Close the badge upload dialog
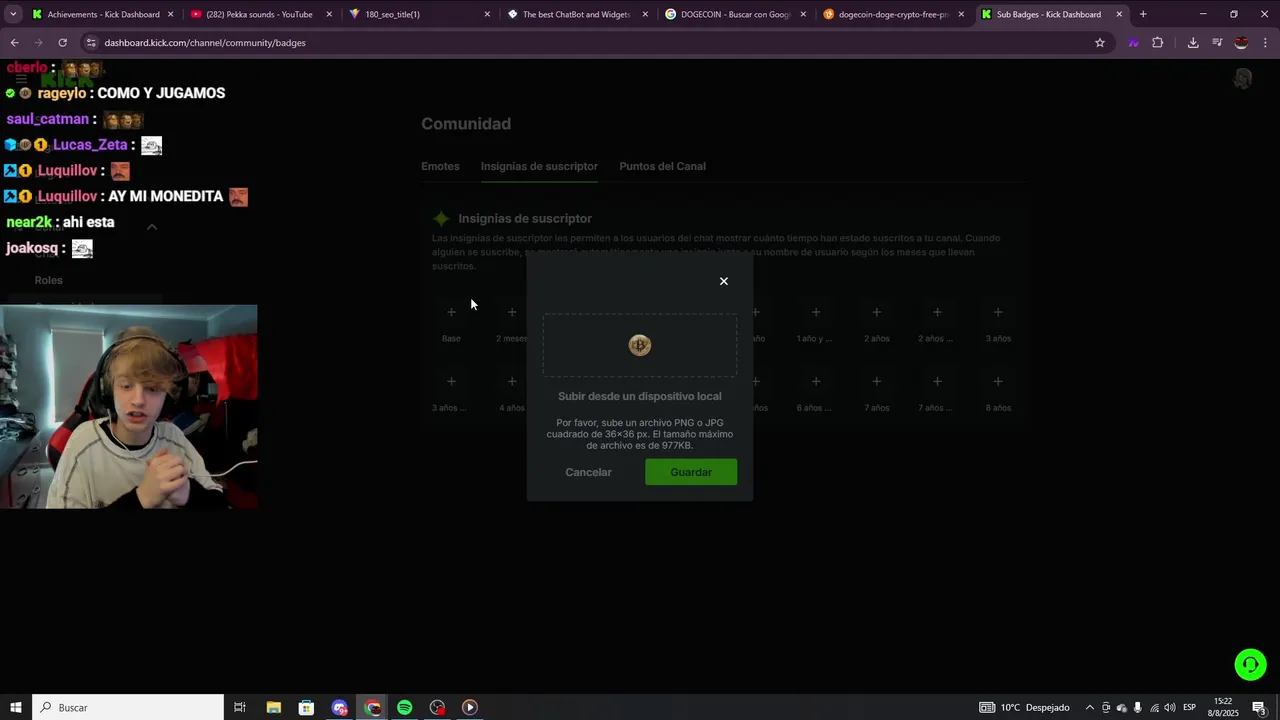This screenshot has width=1280, height=720. click(724, 281)
